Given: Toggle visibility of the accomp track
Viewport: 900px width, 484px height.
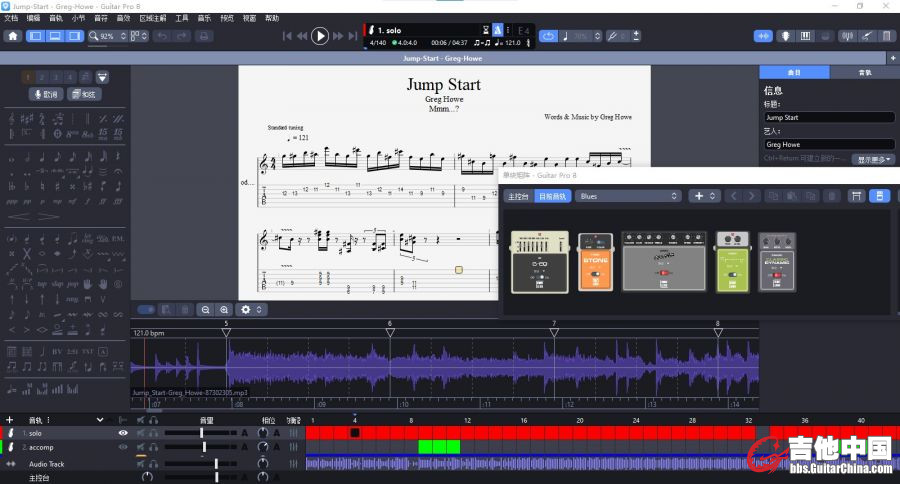Looking at the screenshot, I should point(124,447).
